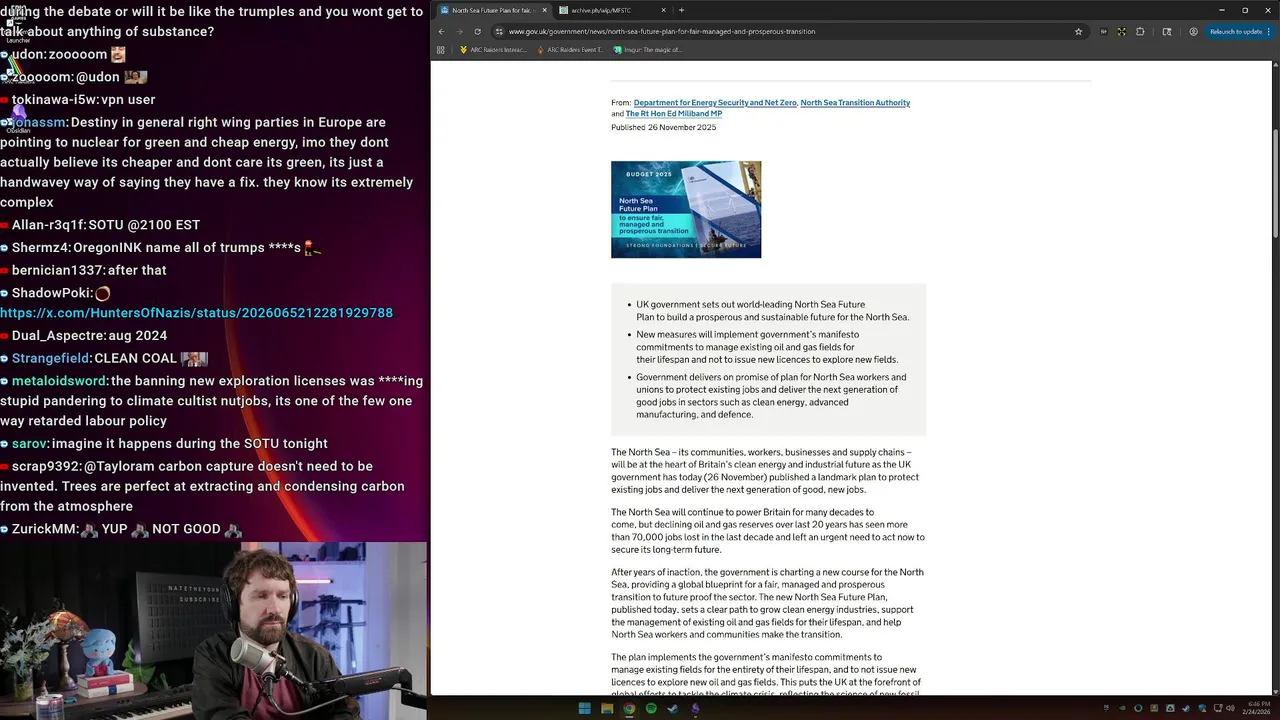Click paragraph starting 'After years of inaction'
Image resolution: width=1280 pixels, height=720 pixels.
pos(768,603)
